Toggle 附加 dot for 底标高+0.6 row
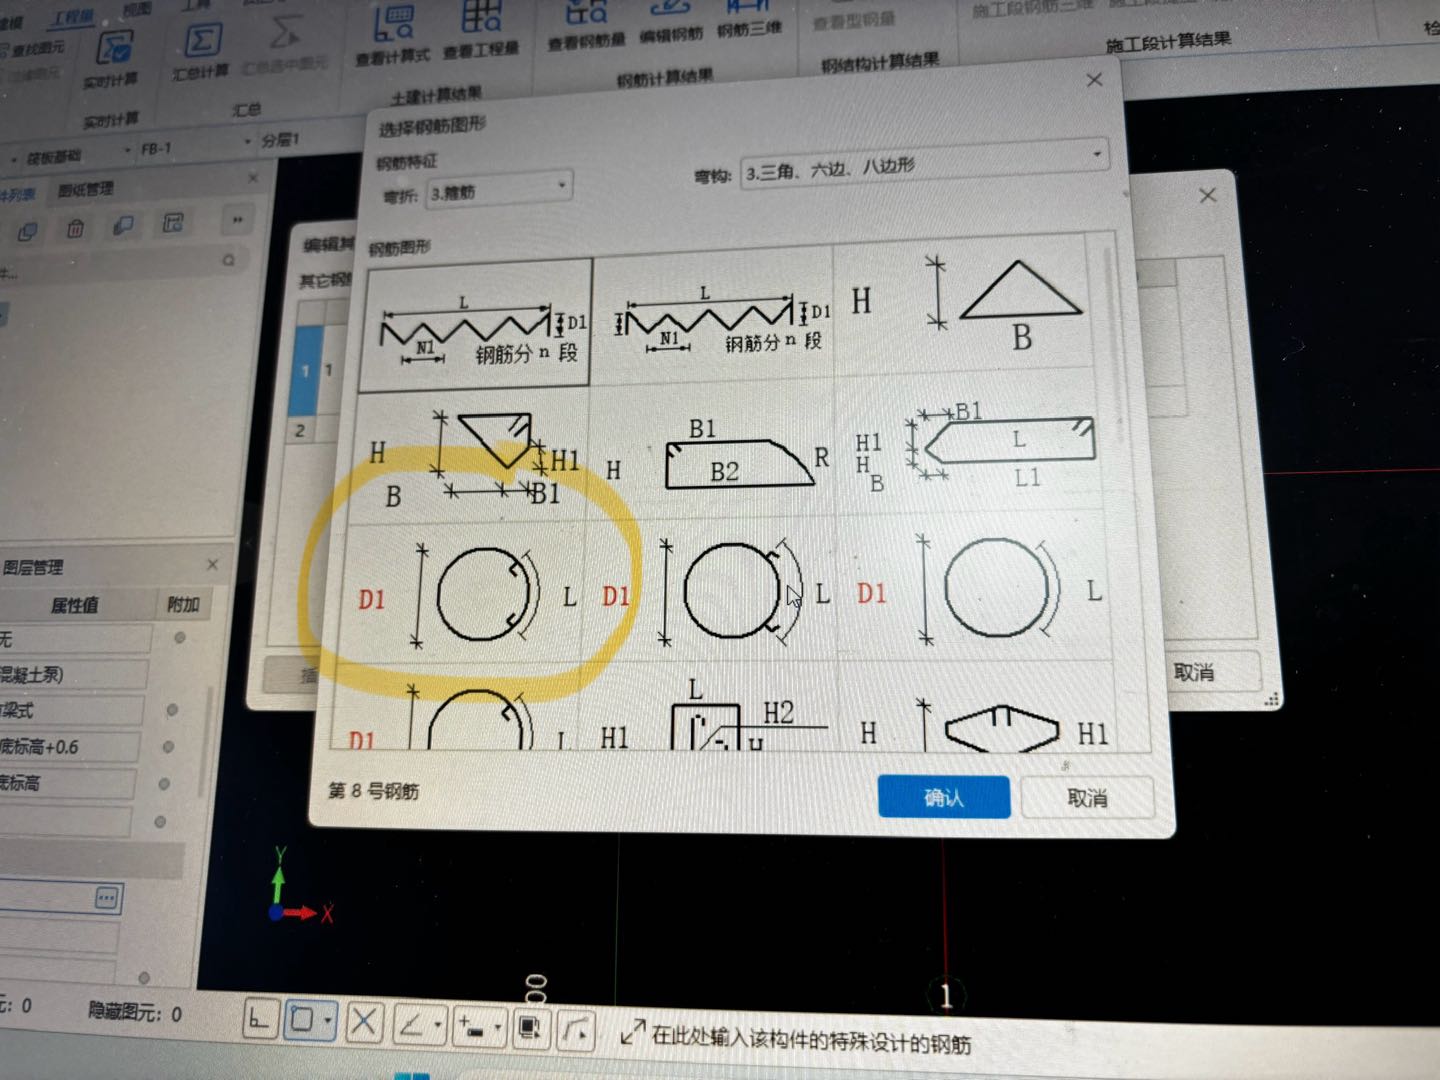The height and width of the screenshot is (1080, 1440). coord(168,746)
